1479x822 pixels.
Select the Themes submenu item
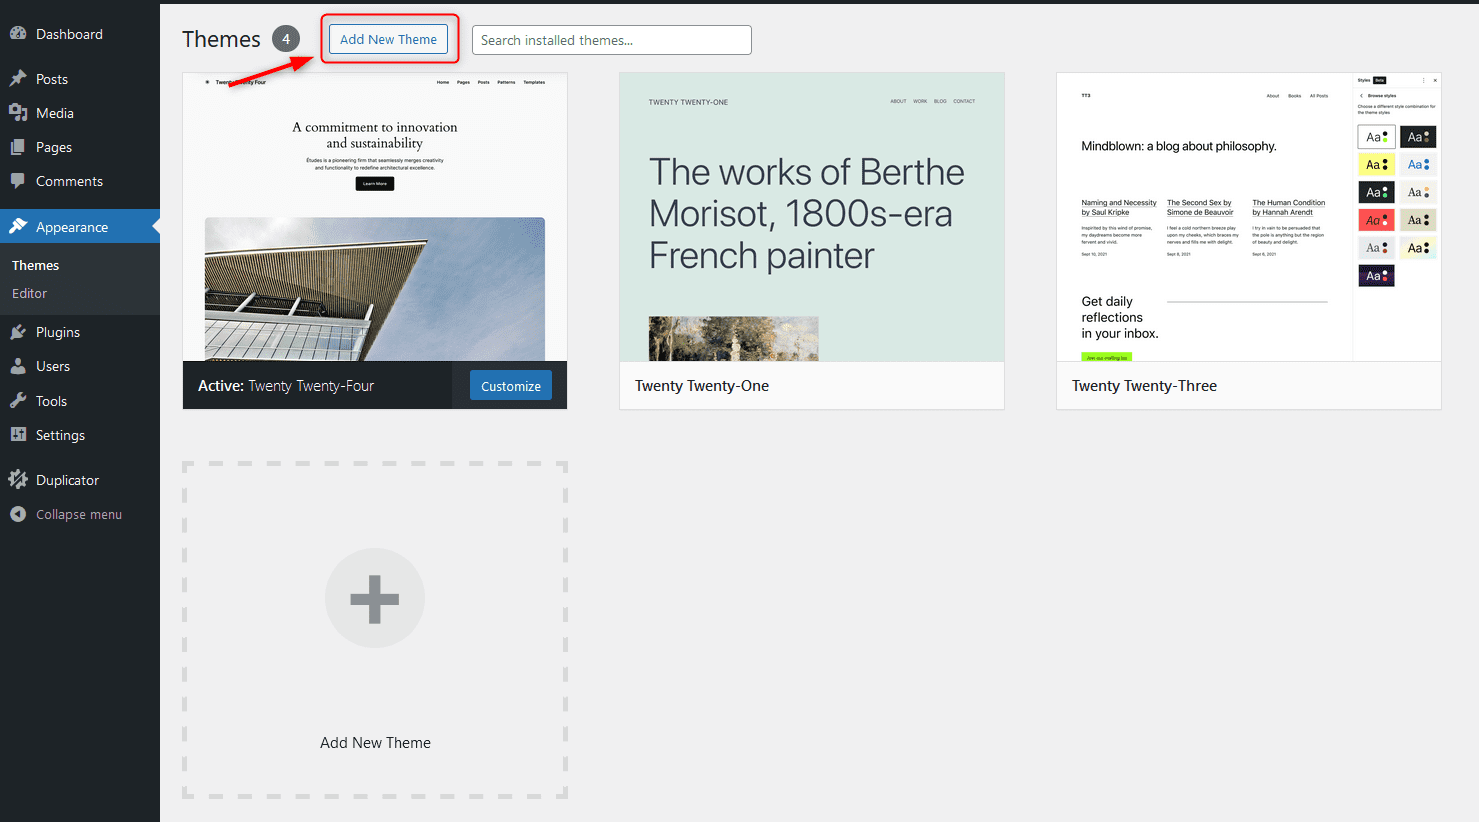pos(36,265)
